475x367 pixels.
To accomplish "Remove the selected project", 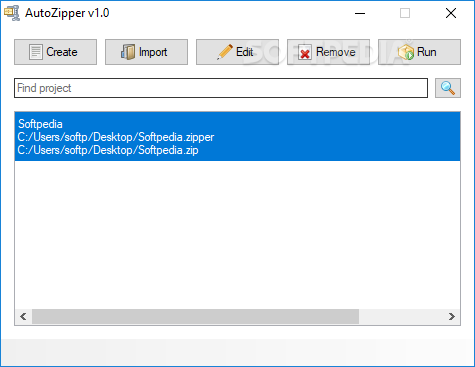I will click(328, 52).
